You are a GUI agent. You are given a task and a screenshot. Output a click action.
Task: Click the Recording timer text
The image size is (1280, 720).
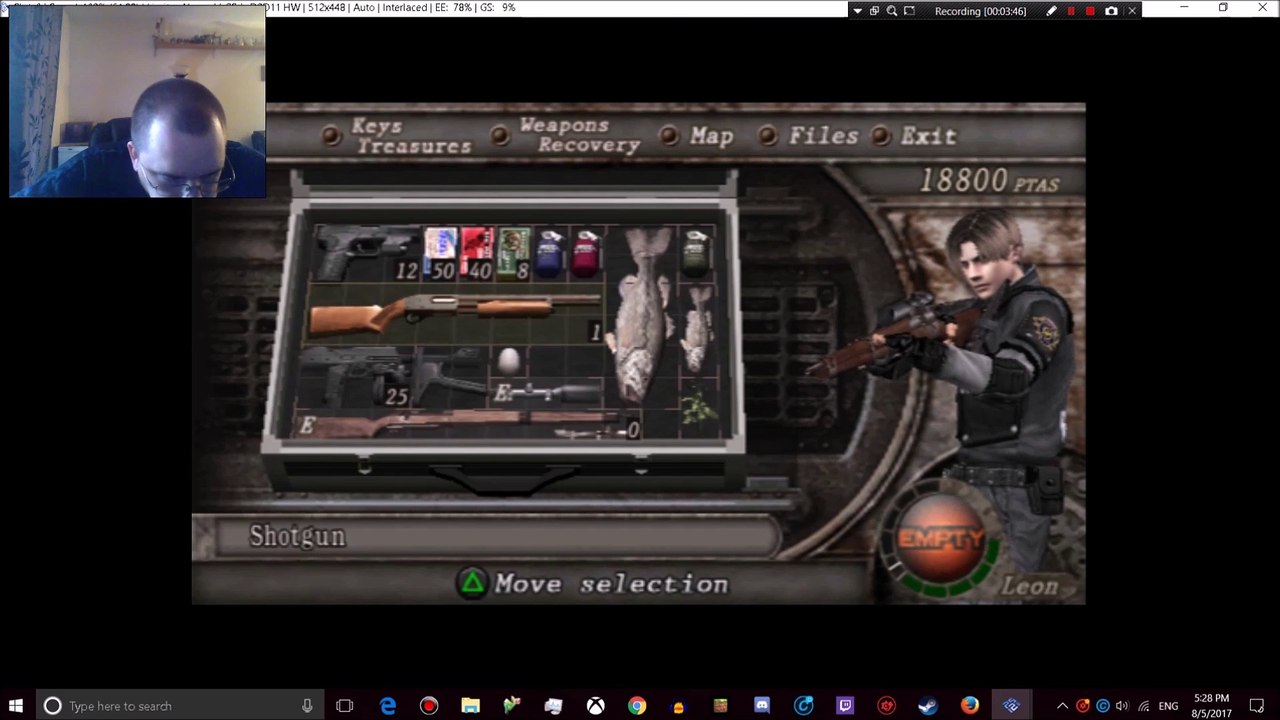point(980,11)
